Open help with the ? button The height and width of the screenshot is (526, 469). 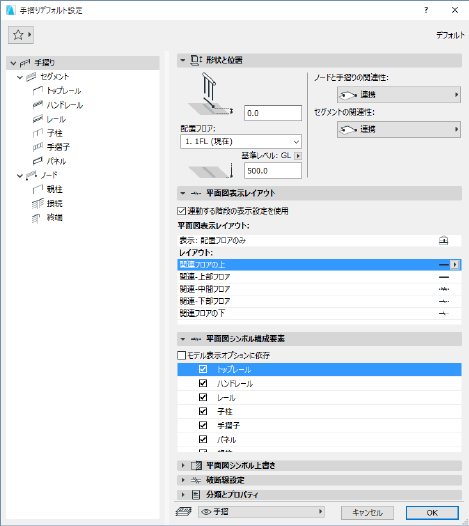click(426, 10)
